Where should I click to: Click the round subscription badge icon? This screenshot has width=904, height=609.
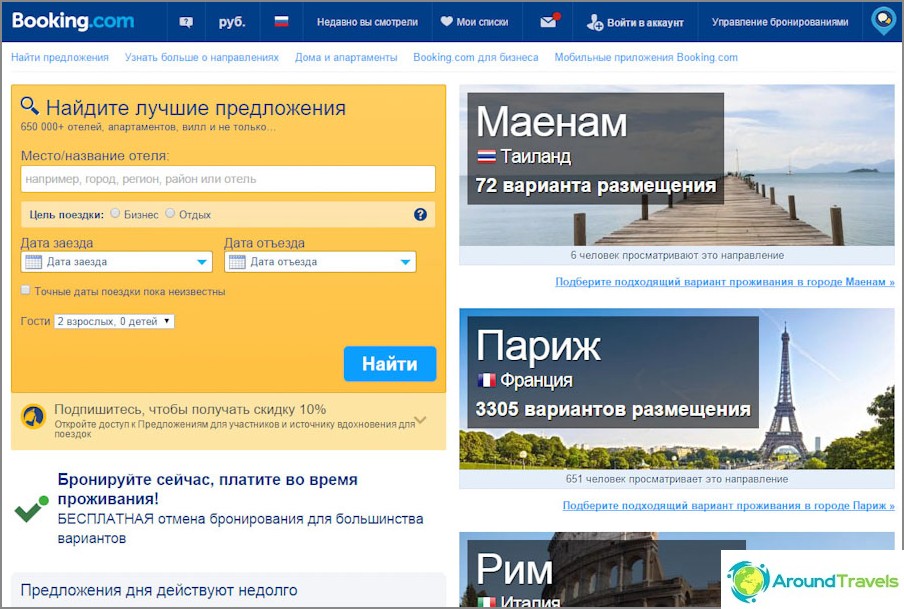33,416
